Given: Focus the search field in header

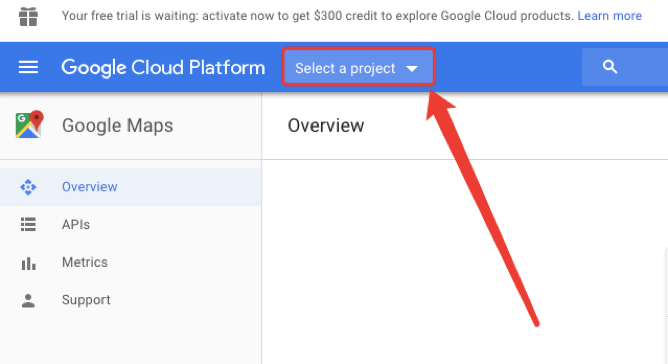Looking at the screenshot, I should tap(625, 67).
